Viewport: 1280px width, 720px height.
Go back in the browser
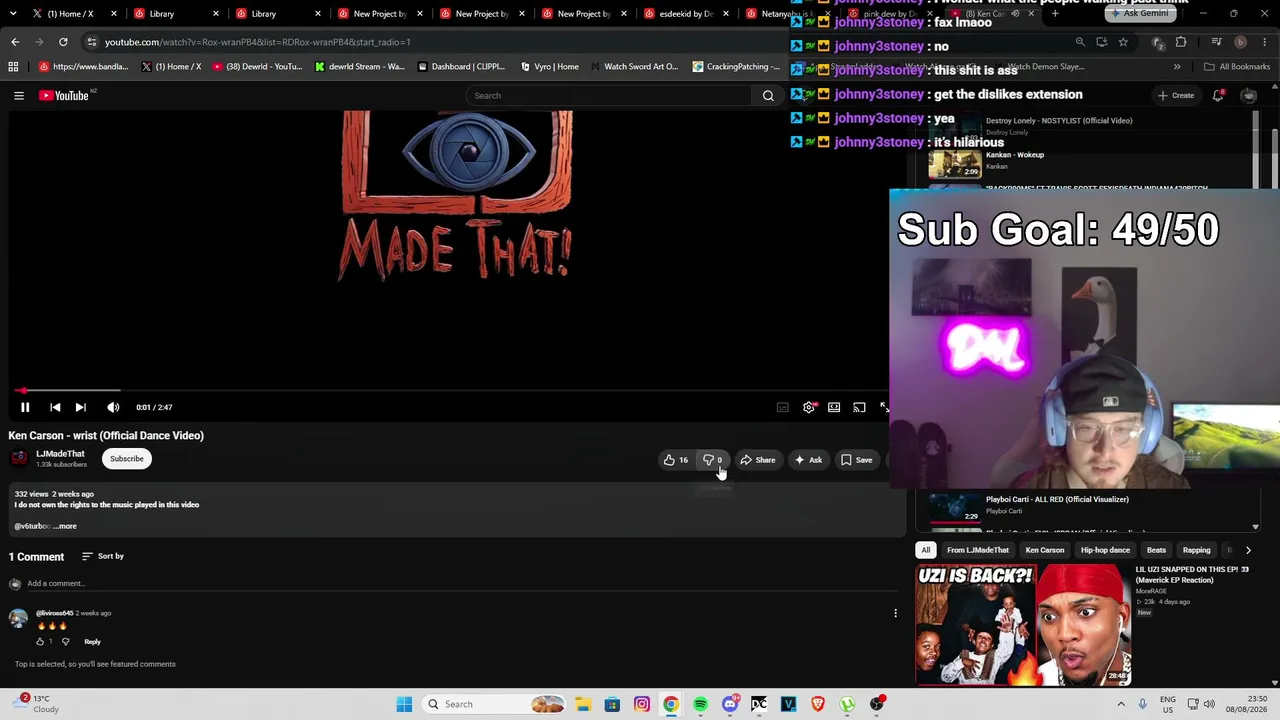point(15,42)
